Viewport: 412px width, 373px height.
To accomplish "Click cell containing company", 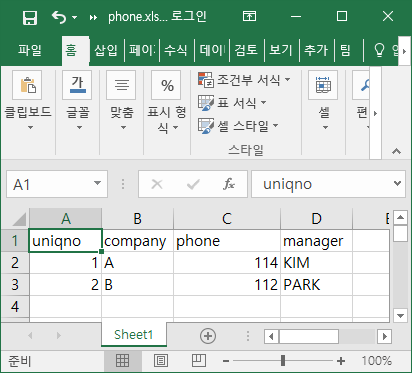I will [x=138, y=241].
